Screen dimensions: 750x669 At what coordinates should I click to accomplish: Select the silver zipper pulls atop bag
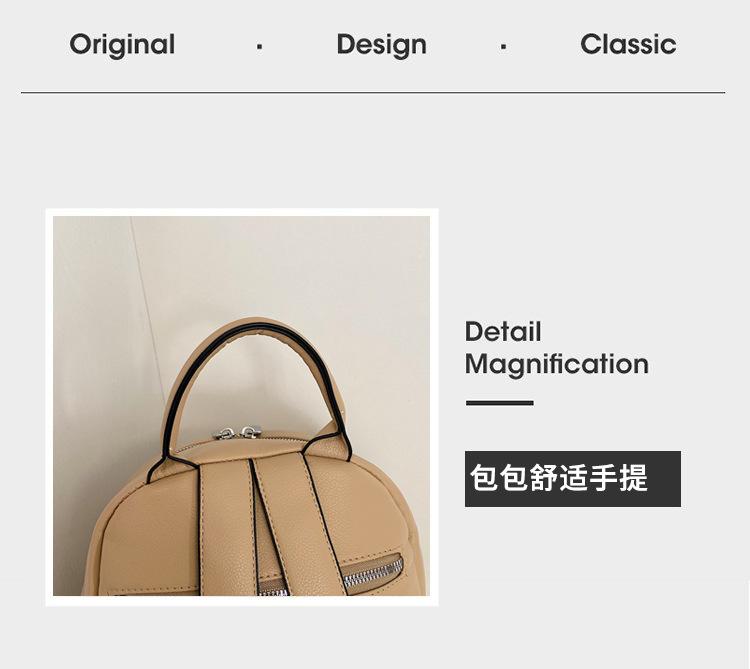click(x=238, y=433)
